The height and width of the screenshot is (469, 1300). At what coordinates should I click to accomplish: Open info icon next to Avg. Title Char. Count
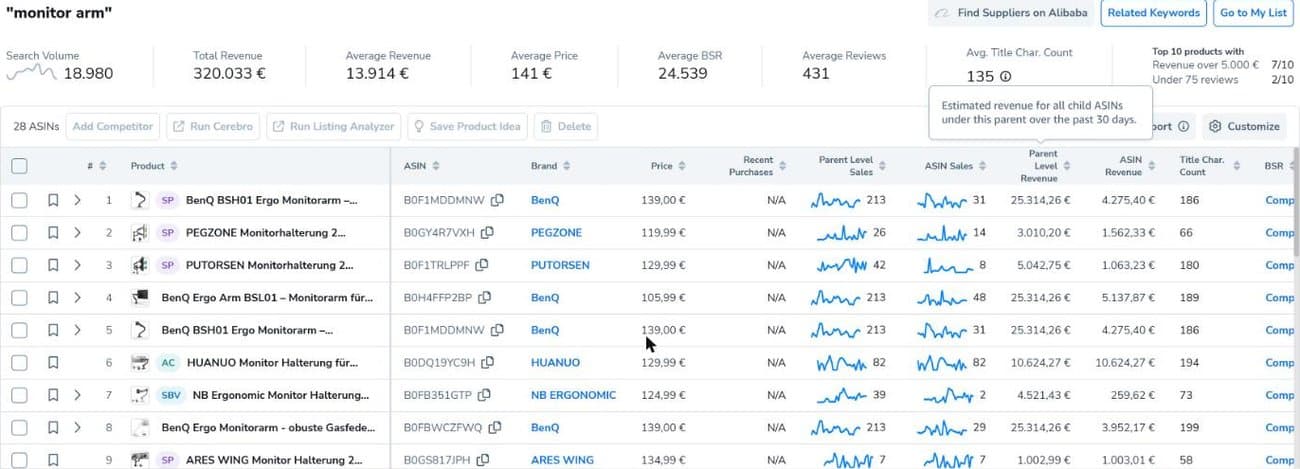point(1006,76)
